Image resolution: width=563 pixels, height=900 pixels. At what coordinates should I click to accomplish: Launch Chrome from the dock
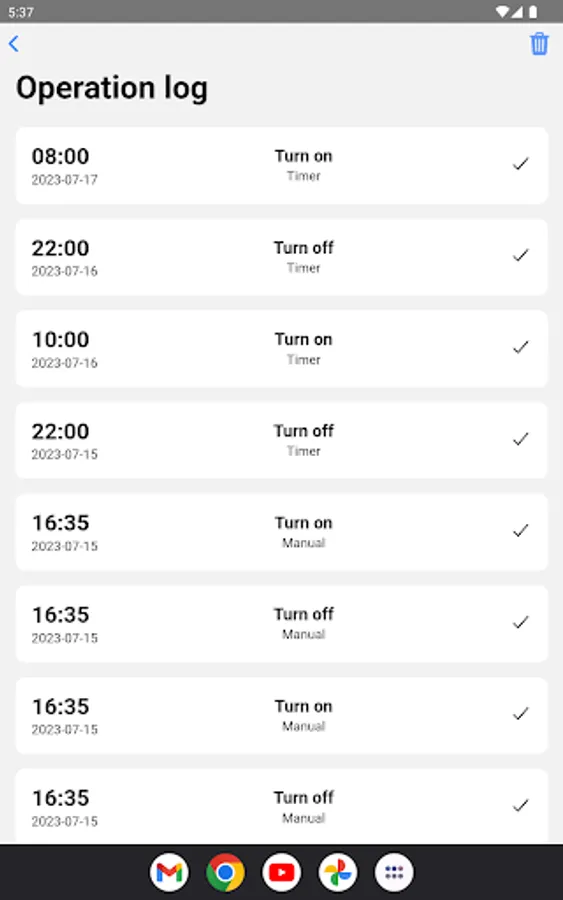click(226, 872)
